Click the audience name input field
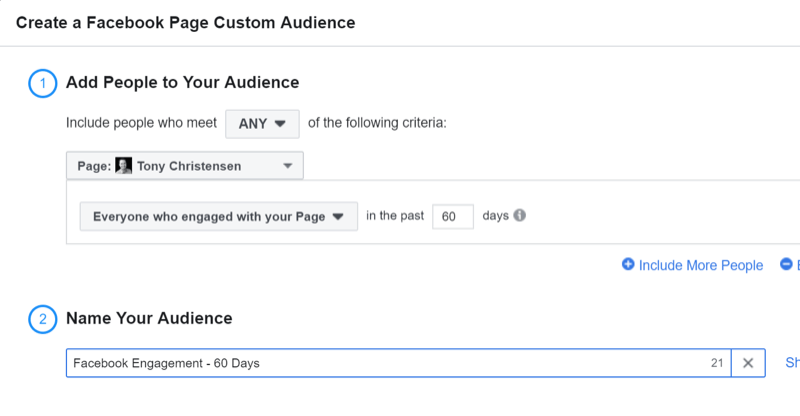Viewport: 800px width, 416px height. pos(398,363)
